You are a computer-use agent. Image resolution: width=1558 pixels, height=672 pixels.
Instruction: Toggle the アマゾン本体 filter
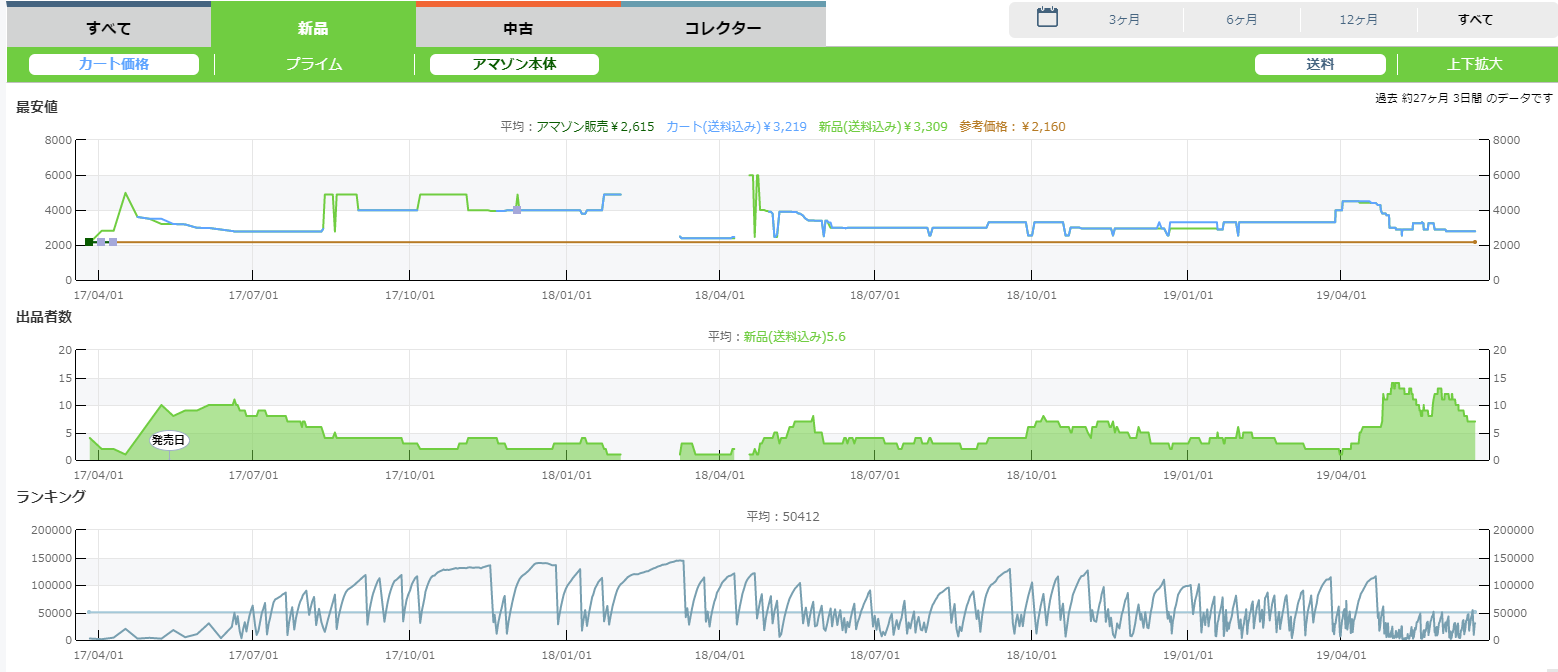tap(514, 64)
